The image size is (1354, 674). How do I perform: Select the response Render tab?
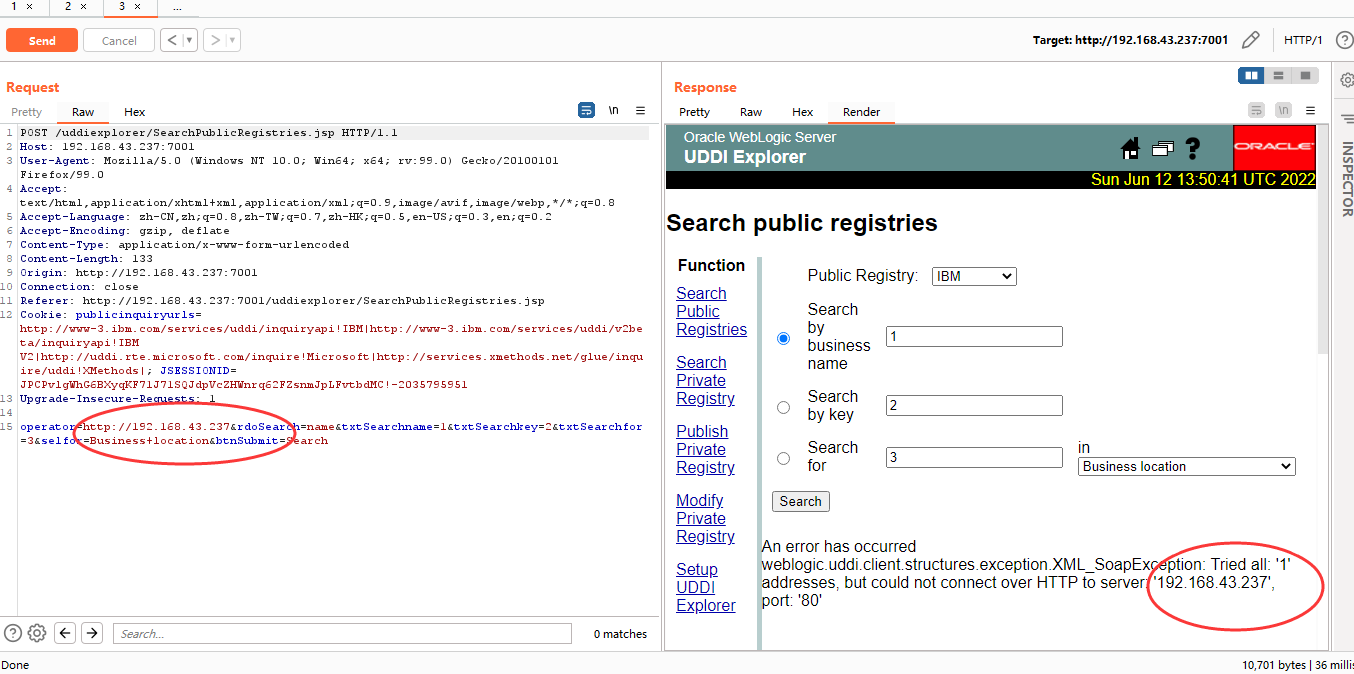(862, 112)
